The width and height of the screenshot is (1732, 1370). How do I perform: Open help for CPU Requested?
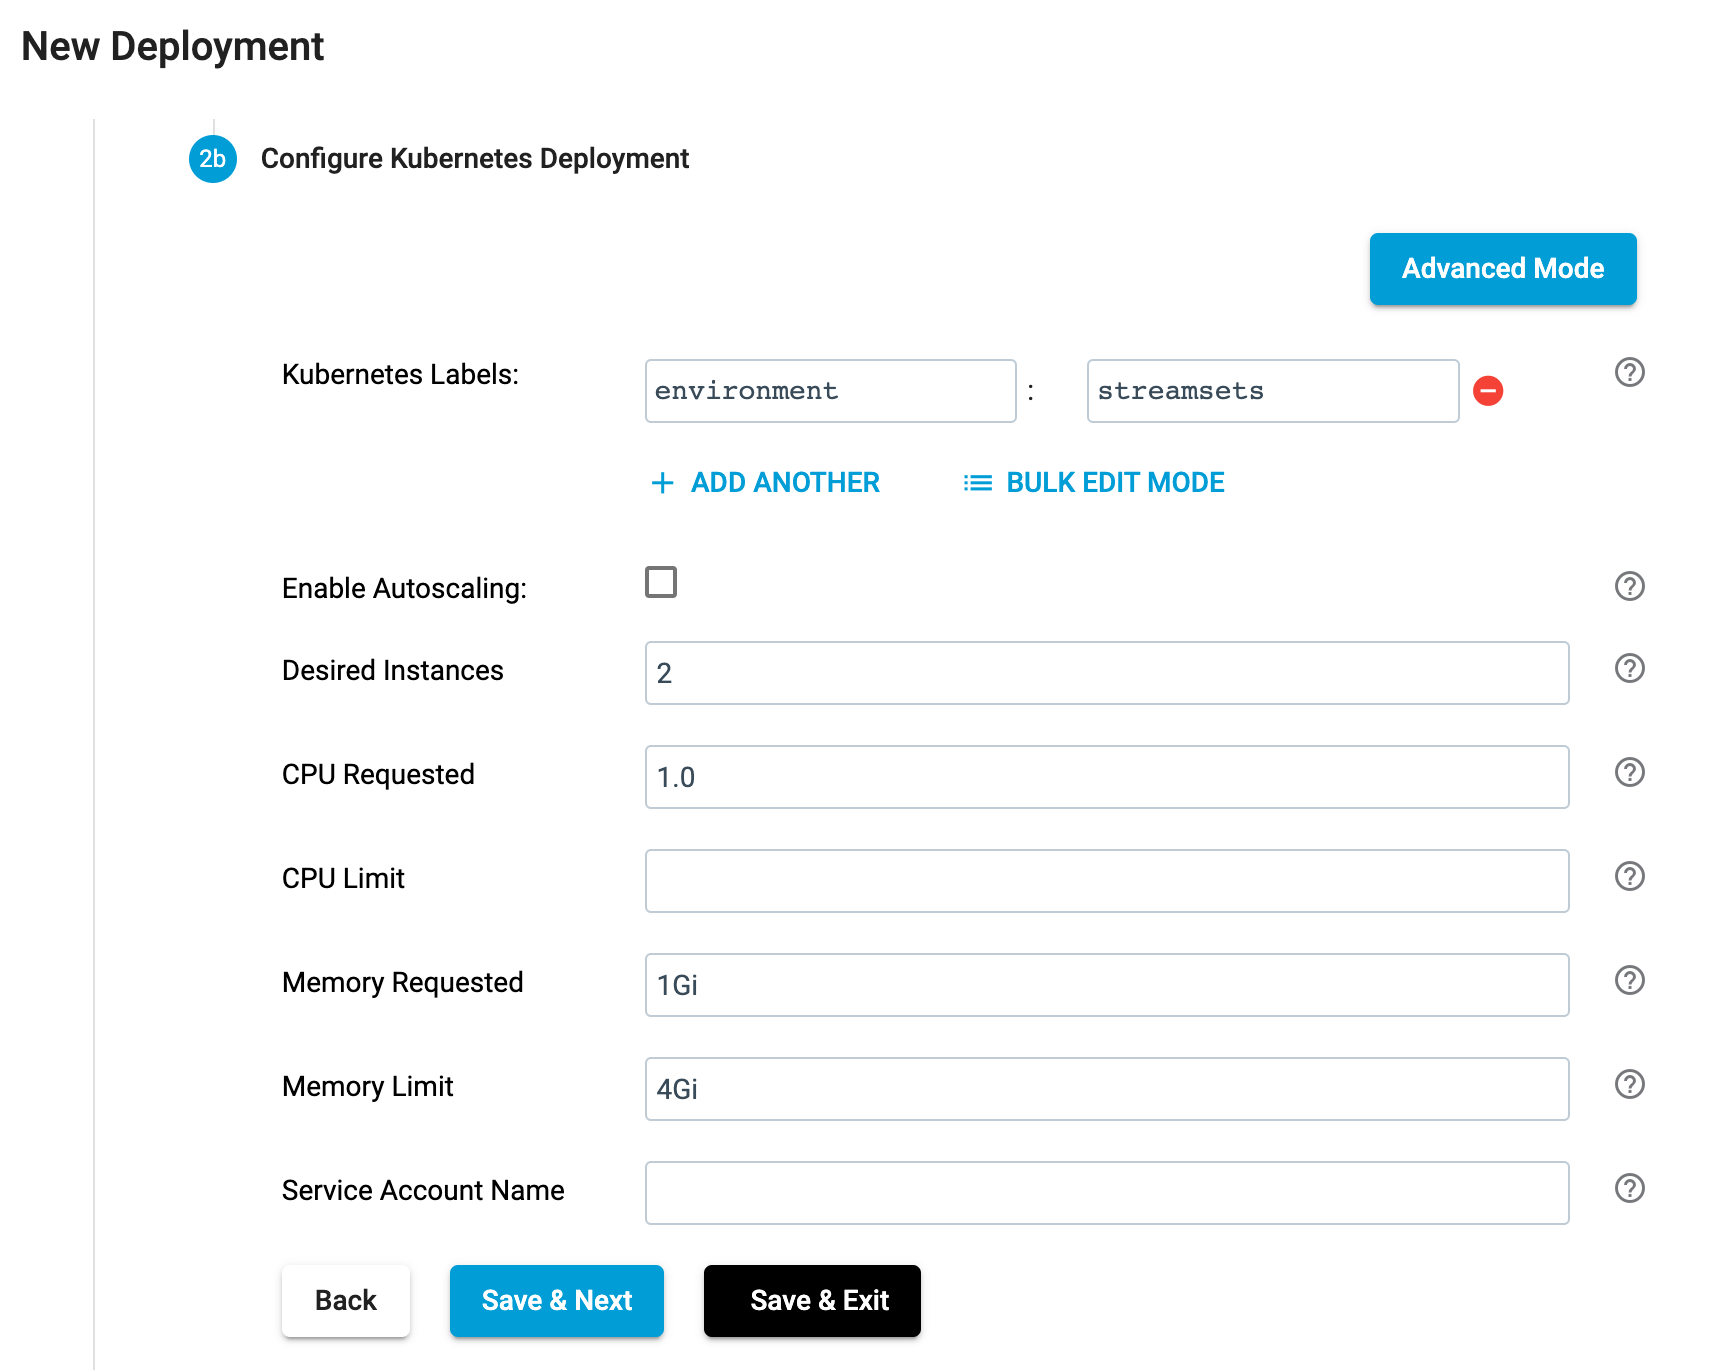click(x=1629, y=772)
